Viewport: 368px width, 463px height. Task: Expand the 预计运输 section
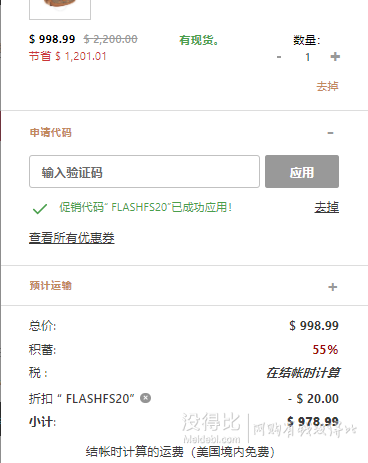332,287
